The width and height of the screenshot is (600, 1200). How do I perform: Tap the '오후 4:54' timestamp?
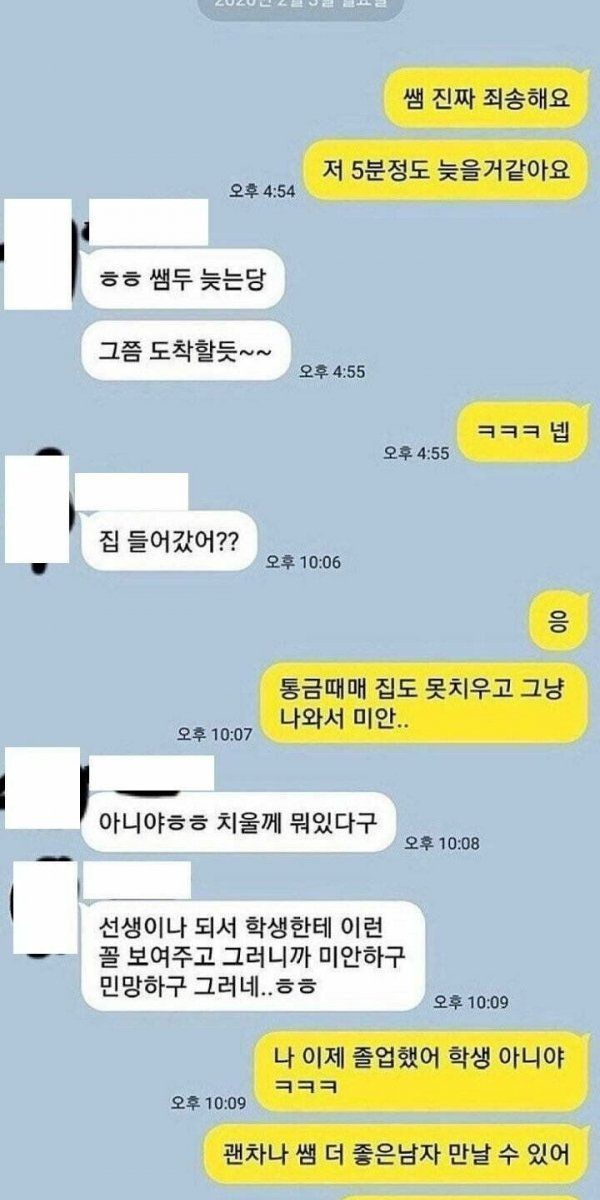tap(262, 192)
